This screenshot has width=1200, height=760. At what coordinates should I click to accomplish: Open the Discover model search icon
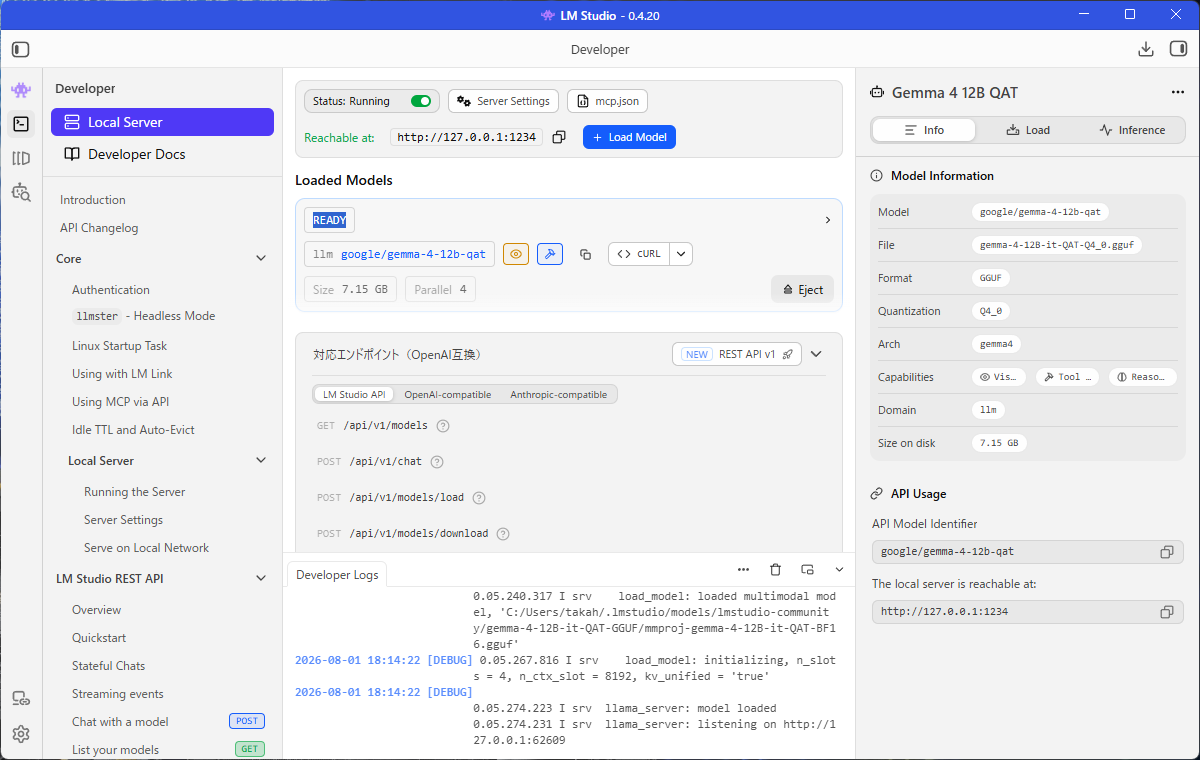[21, 192]
